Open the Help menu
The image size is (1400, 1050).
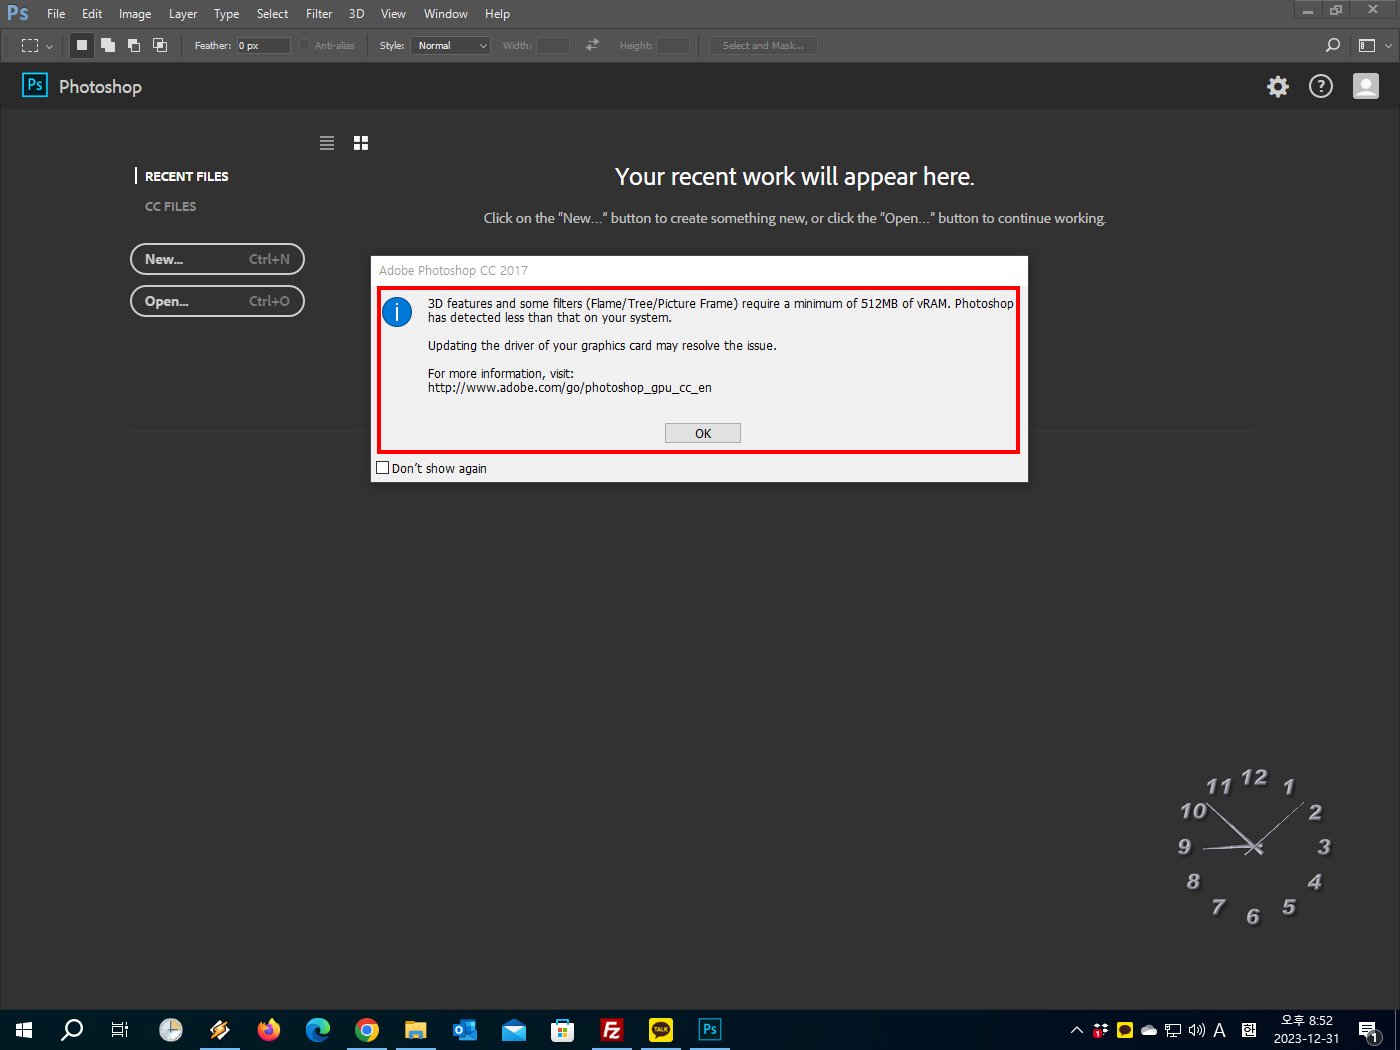click(x=497, y=14)
